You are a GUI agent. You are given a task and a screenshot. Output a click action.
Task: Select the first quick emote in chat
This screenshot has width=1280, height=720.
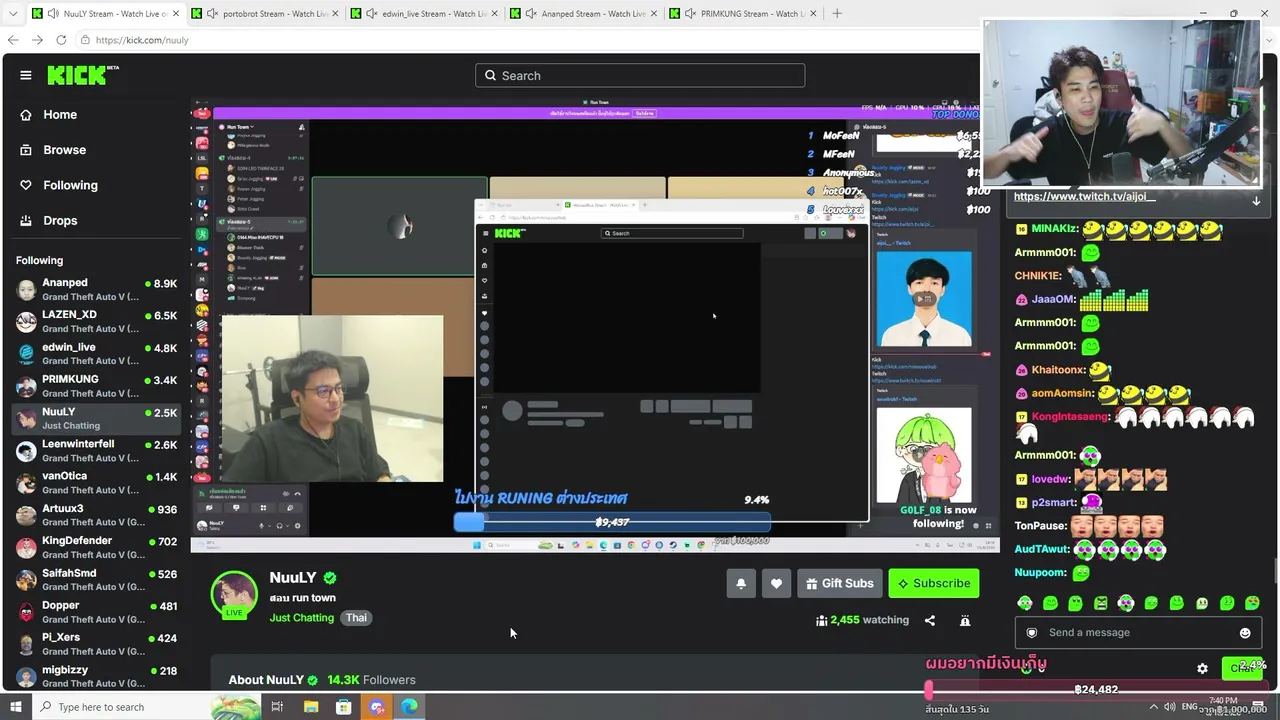coord(1025,603)
